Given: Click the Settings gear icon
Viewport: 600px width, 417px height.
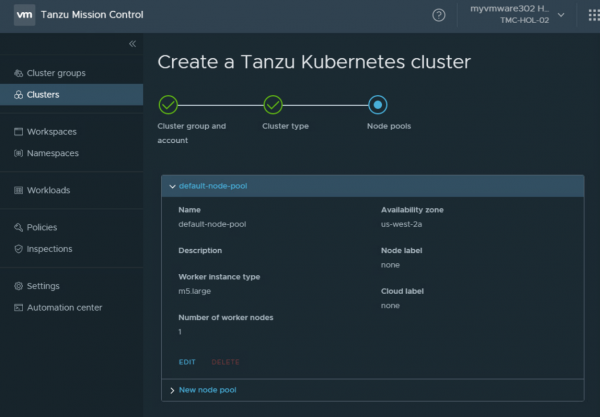Looking at the screenshot, I should click(18, 286).
